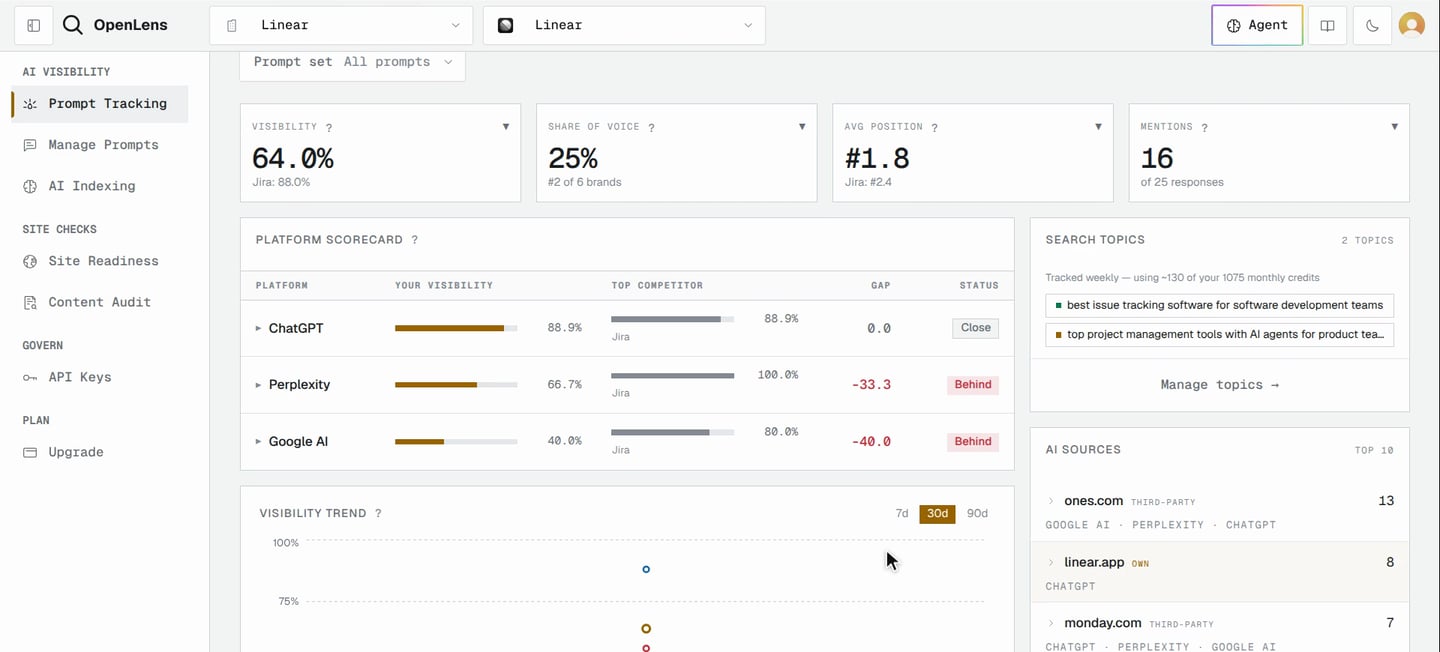1440x652 pixels.
Task: Expand the Perplexity platform row
Action: (258, 385)
